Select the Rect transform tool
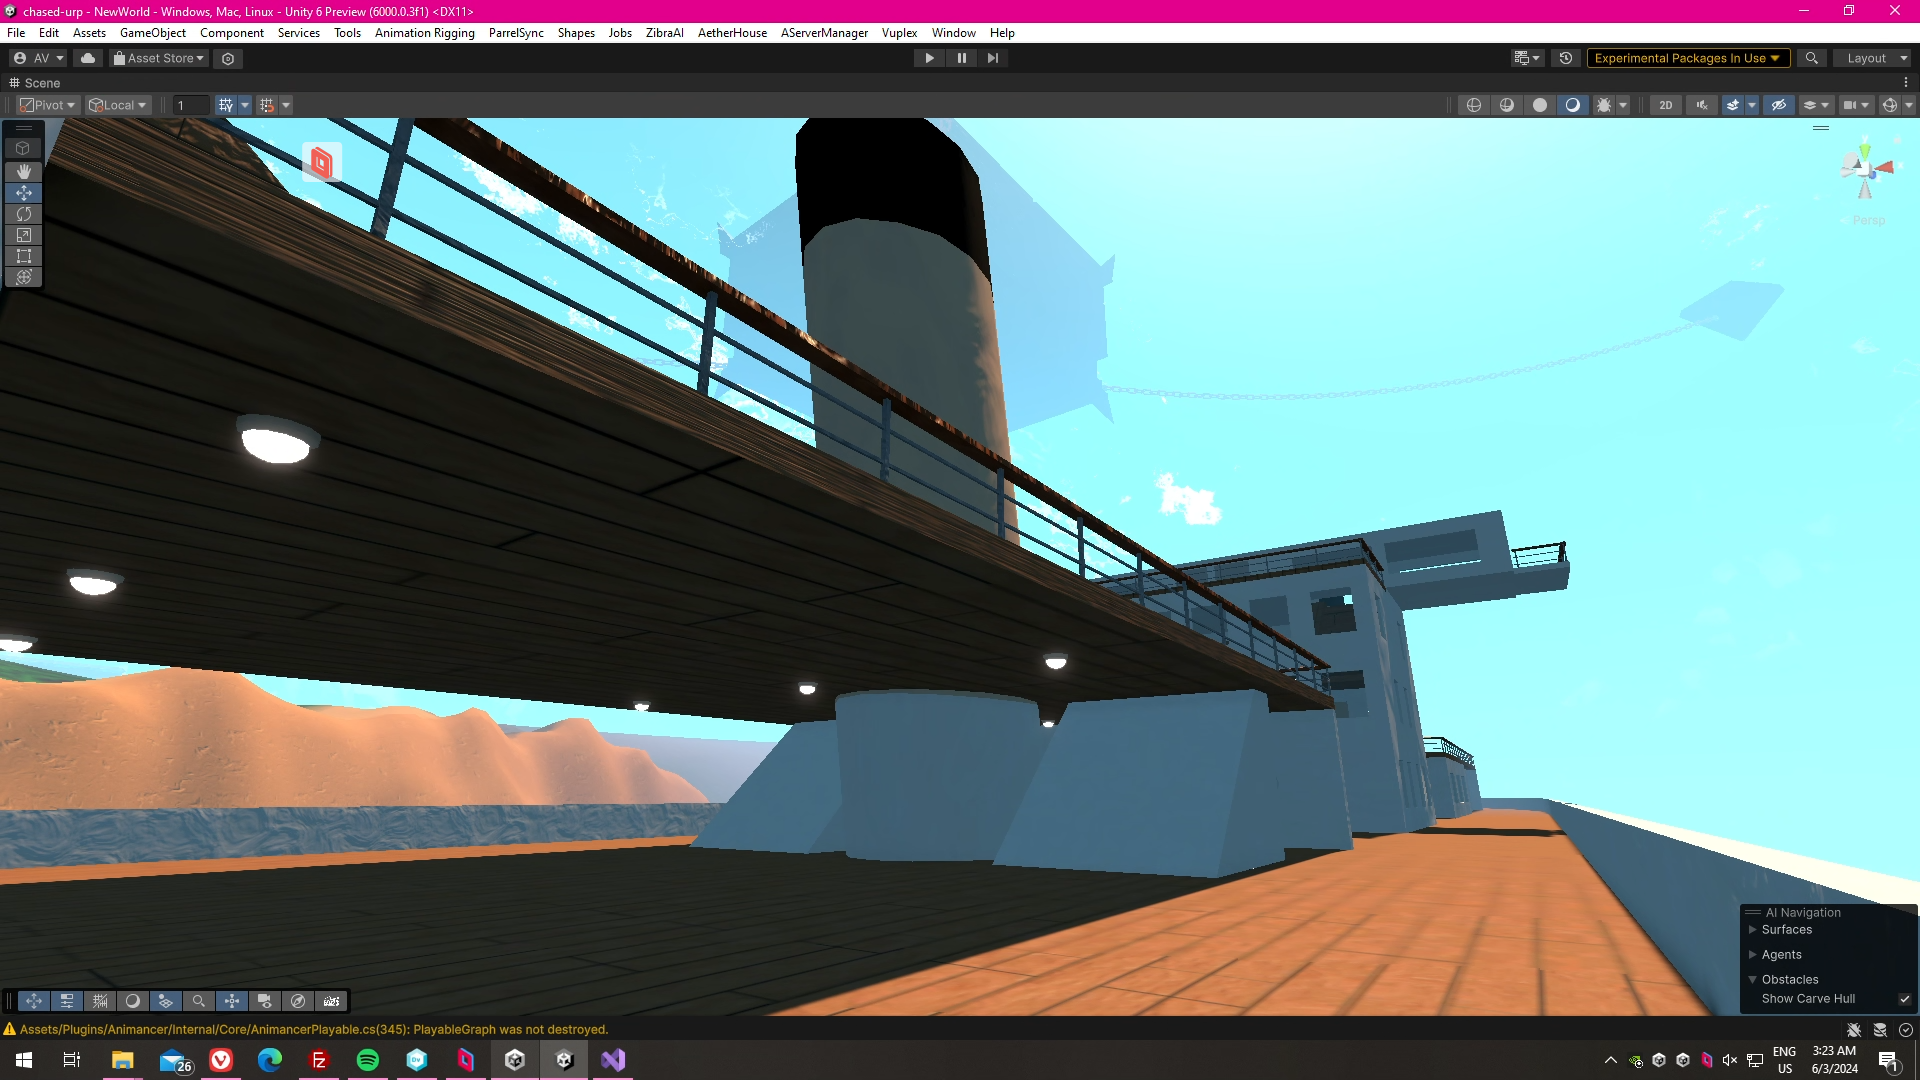This screenshot has width=1920, height=1080. pyautogui.click(x=23, y=256)
